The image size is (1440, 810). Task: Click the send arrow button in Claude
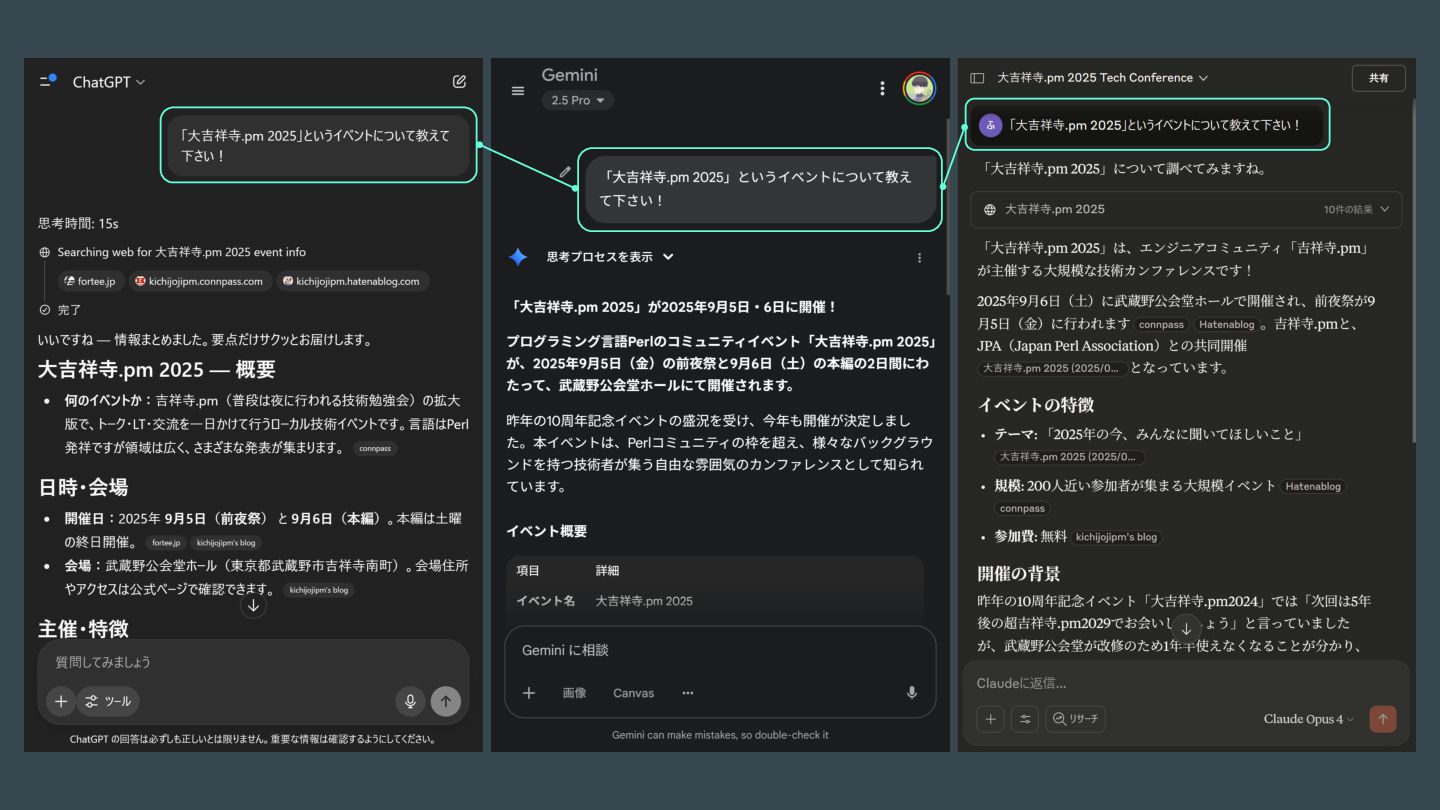(x=1383, y=719)
